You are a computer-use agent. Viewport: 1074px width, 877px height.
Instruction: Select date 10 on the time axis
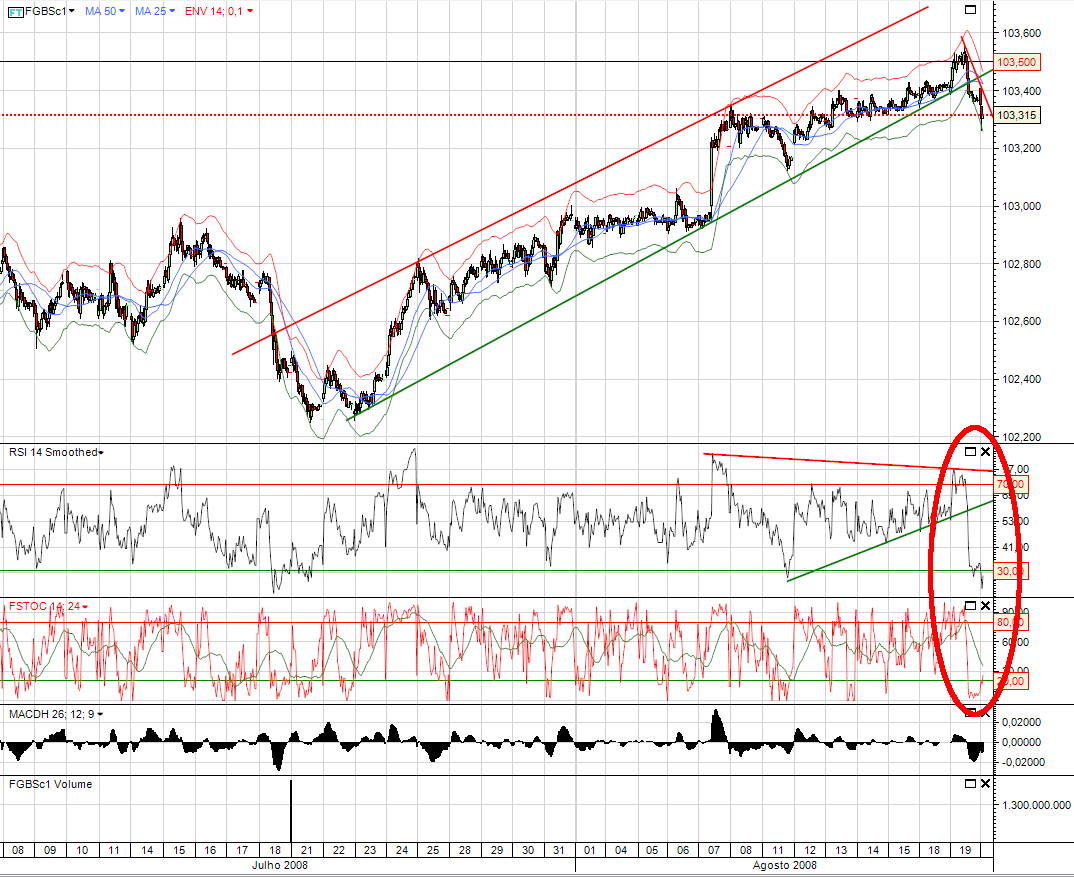coord(82,850)
